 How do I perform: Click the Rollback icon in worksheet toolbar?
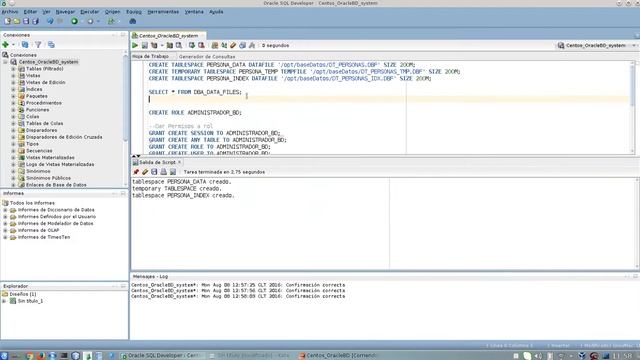[201, 45]
